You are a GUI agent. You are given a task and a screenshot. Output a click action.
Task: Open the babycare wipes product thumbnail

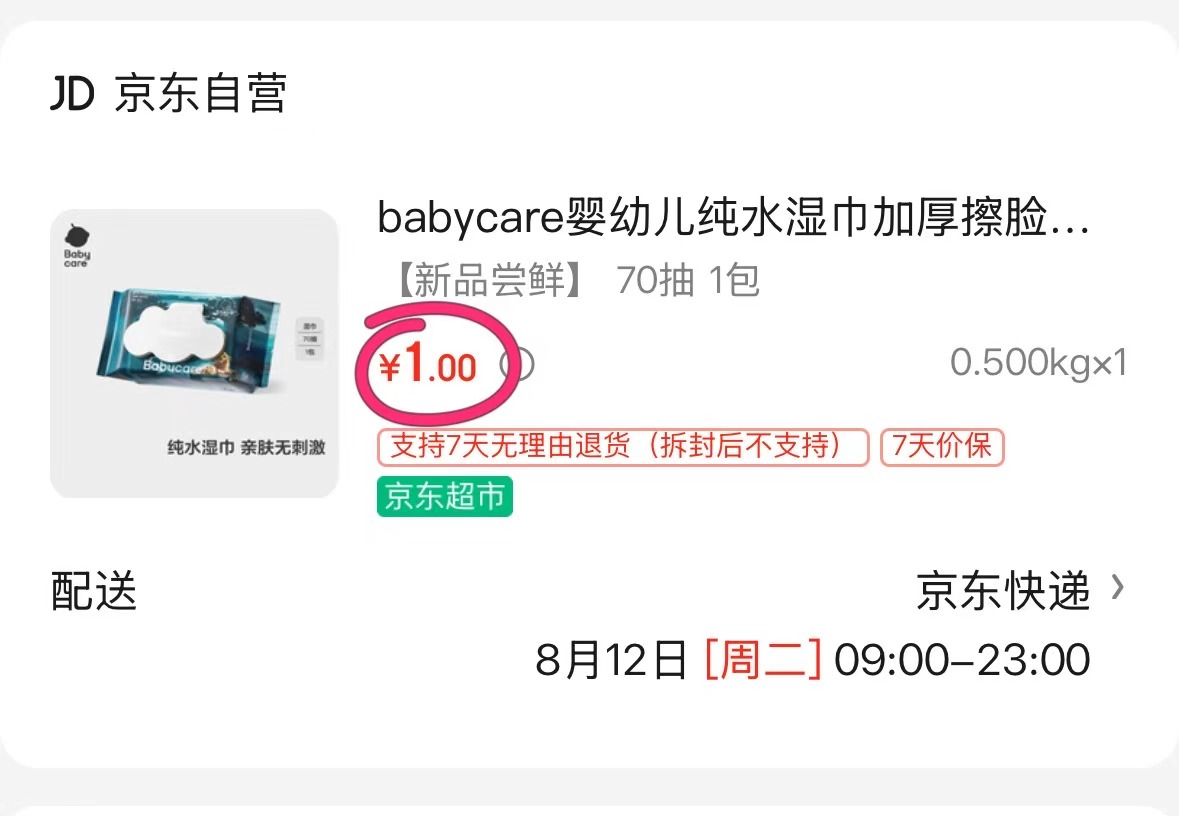click(194, 353)
